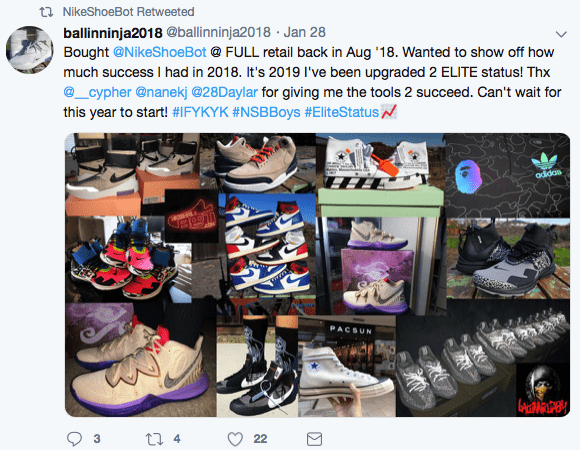Retweet using the retweet arrows icon
580x450 pixels.
(x=154, y=439)
